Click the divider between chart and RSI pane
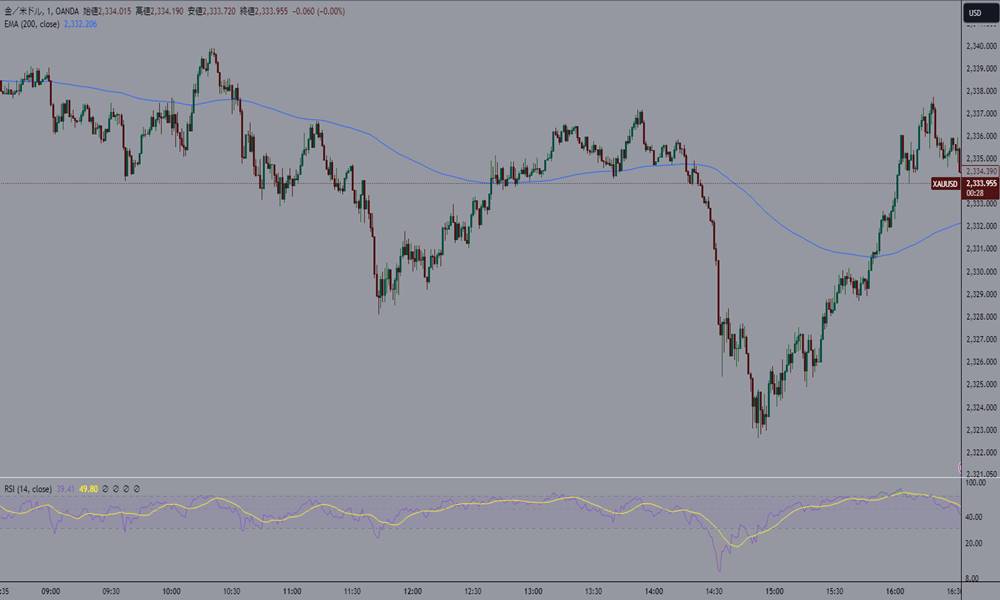This screenshot has height=600, width=1000. pos(480,478)
